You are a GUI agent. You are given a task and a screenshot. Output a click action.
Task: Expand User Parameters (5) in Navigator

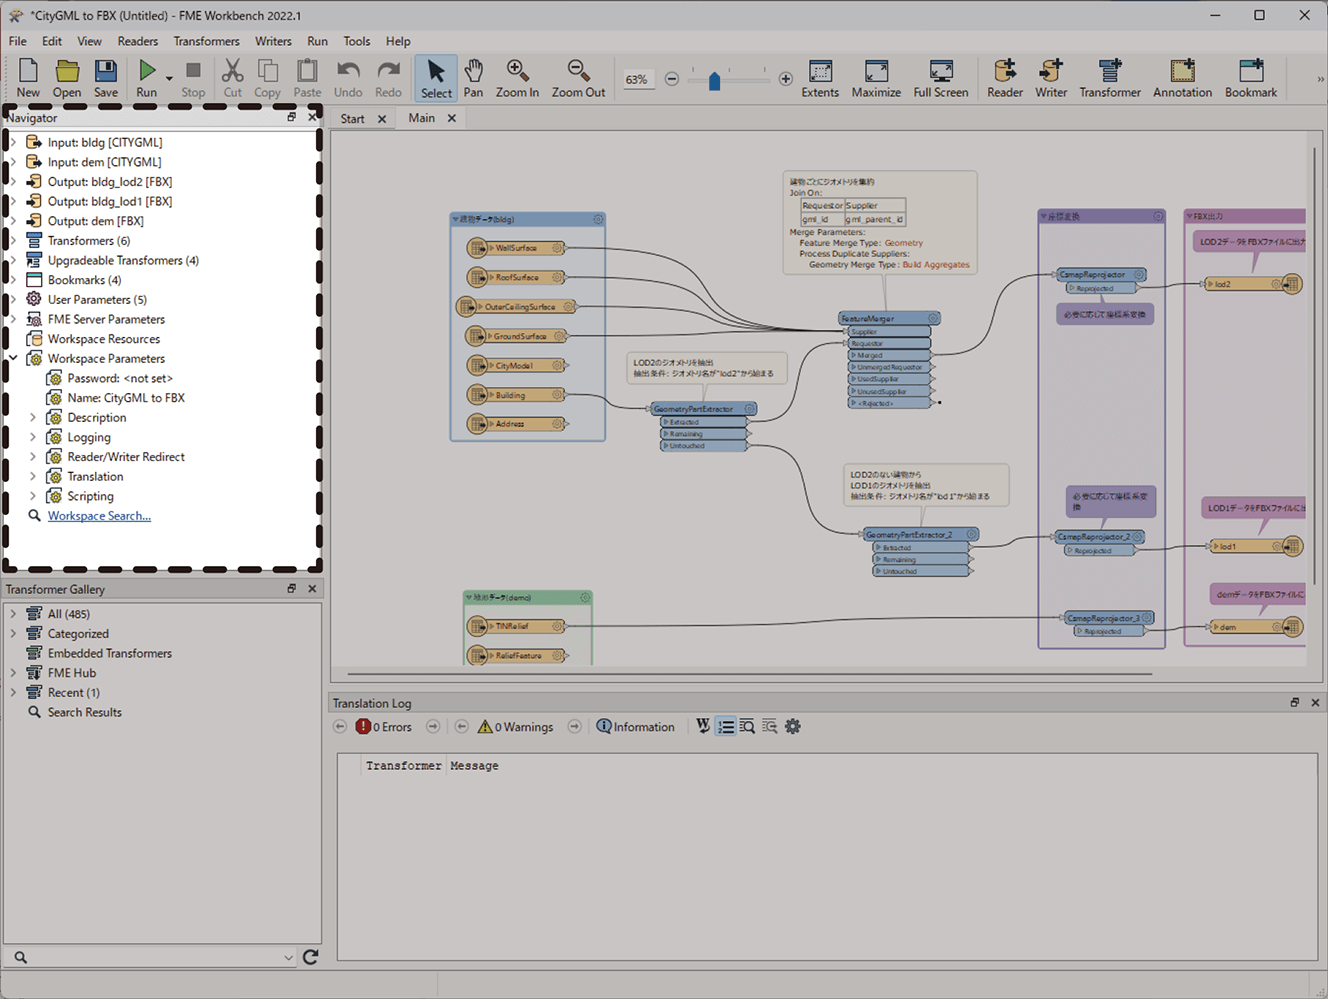pyautogui.click(x=13, y=299)
